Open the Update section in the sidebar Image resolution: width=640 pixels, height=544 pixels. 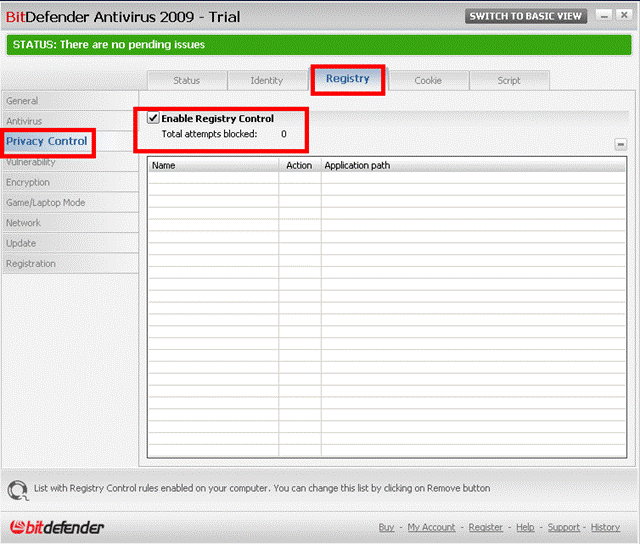(x=21, y=244)
